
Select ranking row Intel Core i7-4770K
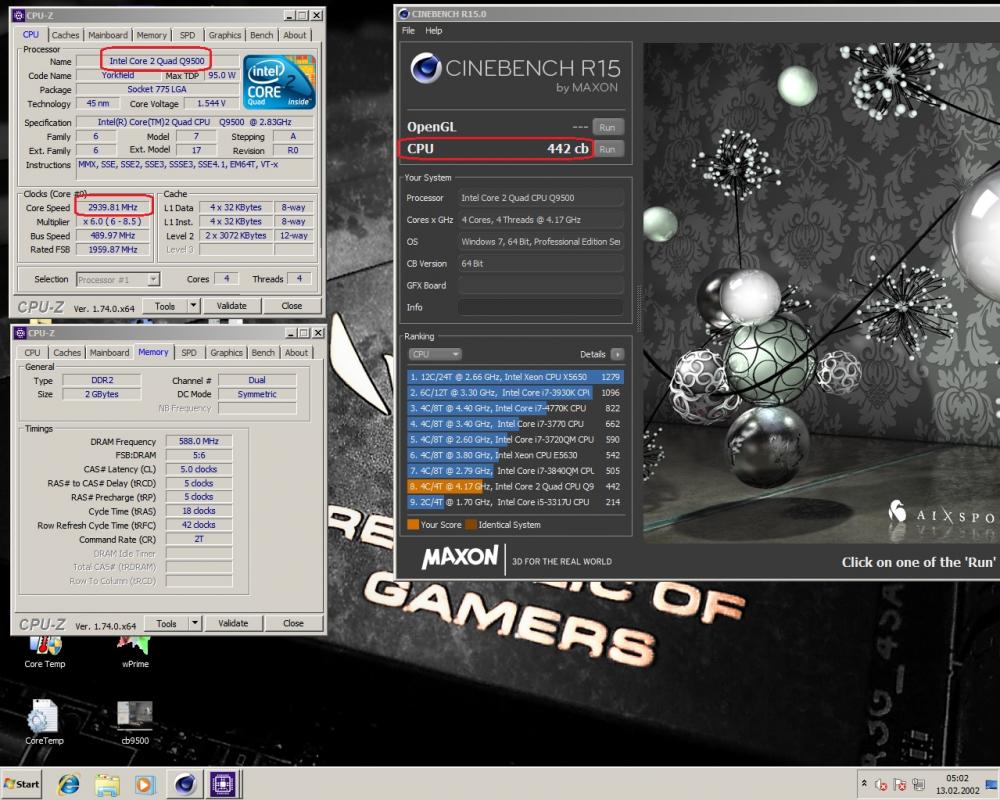[515, 408]
